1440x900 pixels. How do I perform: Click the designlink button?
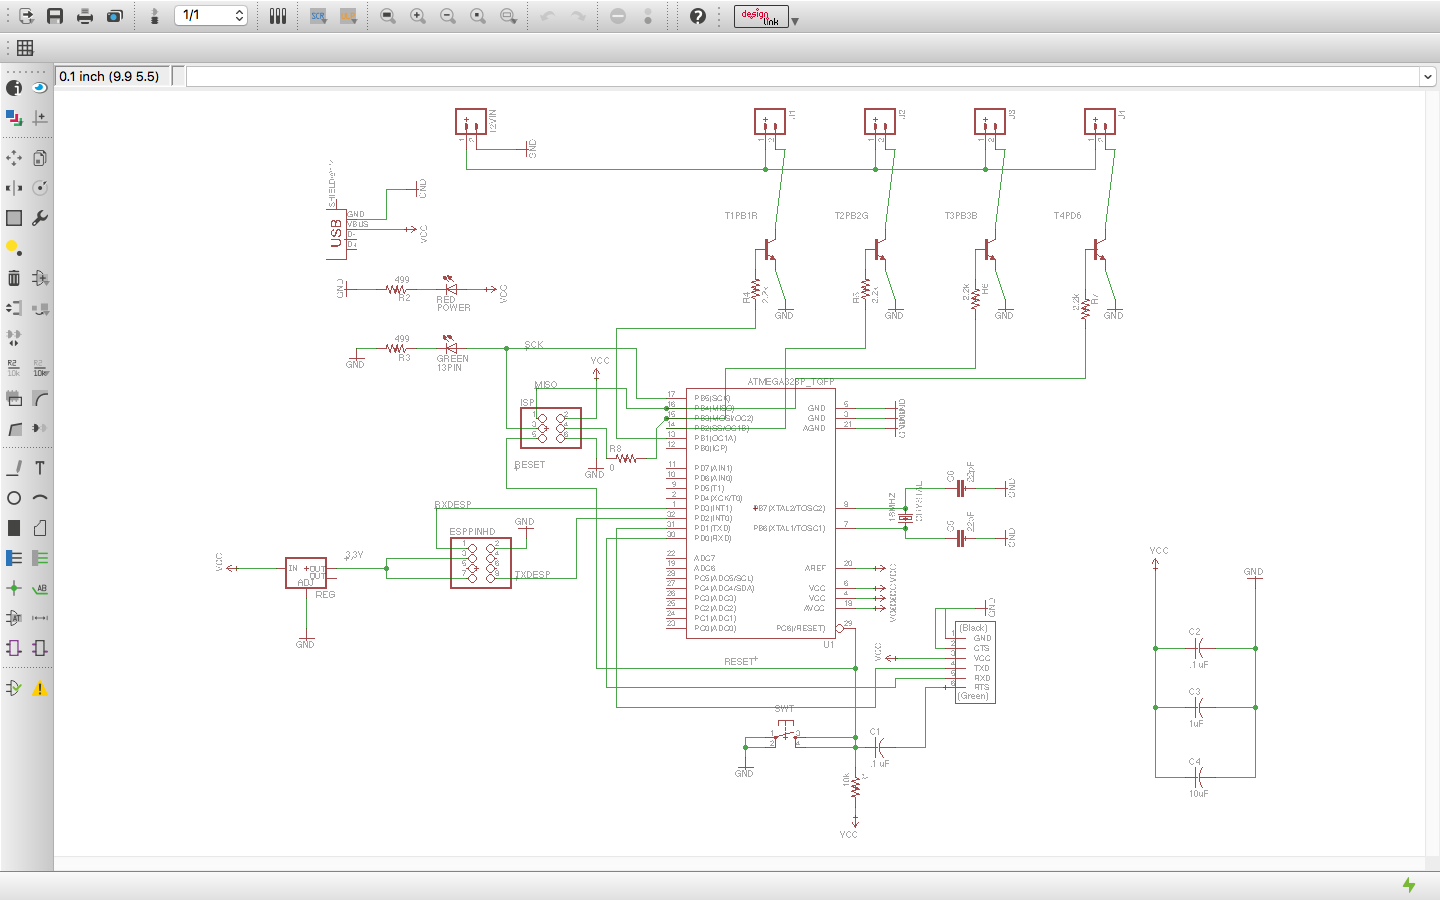pyautogui.click(x=761, y=16)
